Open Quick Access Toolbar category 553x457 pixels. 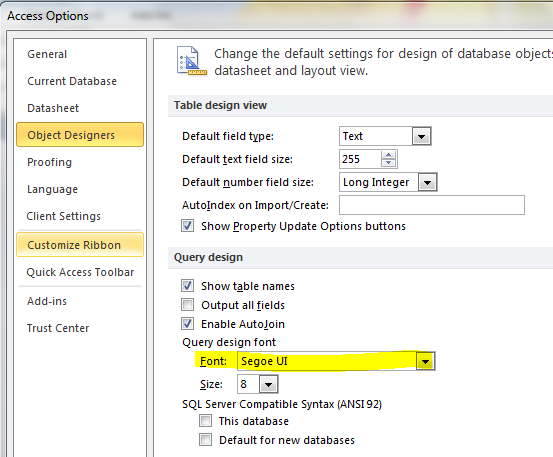pyautogui.click(x=80, y=272)
